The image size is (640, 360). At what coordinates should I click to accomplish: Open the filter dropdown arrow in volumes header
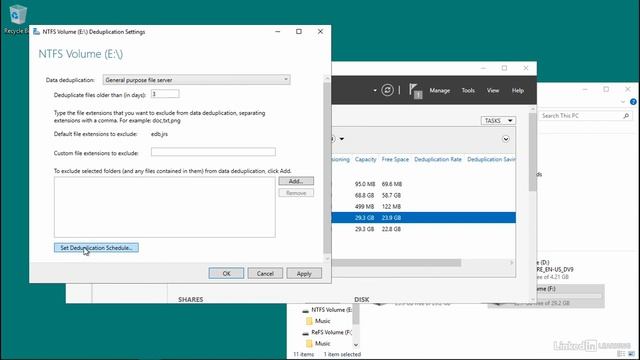coord(342,139)
